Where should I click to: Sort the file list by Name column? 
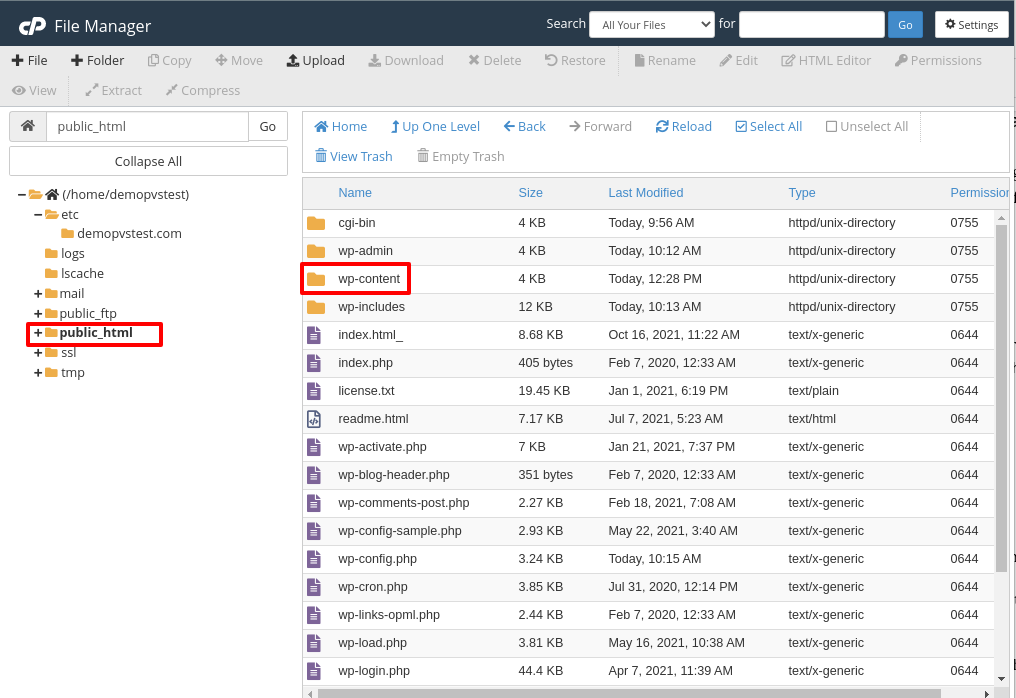(x=354, y=192)
